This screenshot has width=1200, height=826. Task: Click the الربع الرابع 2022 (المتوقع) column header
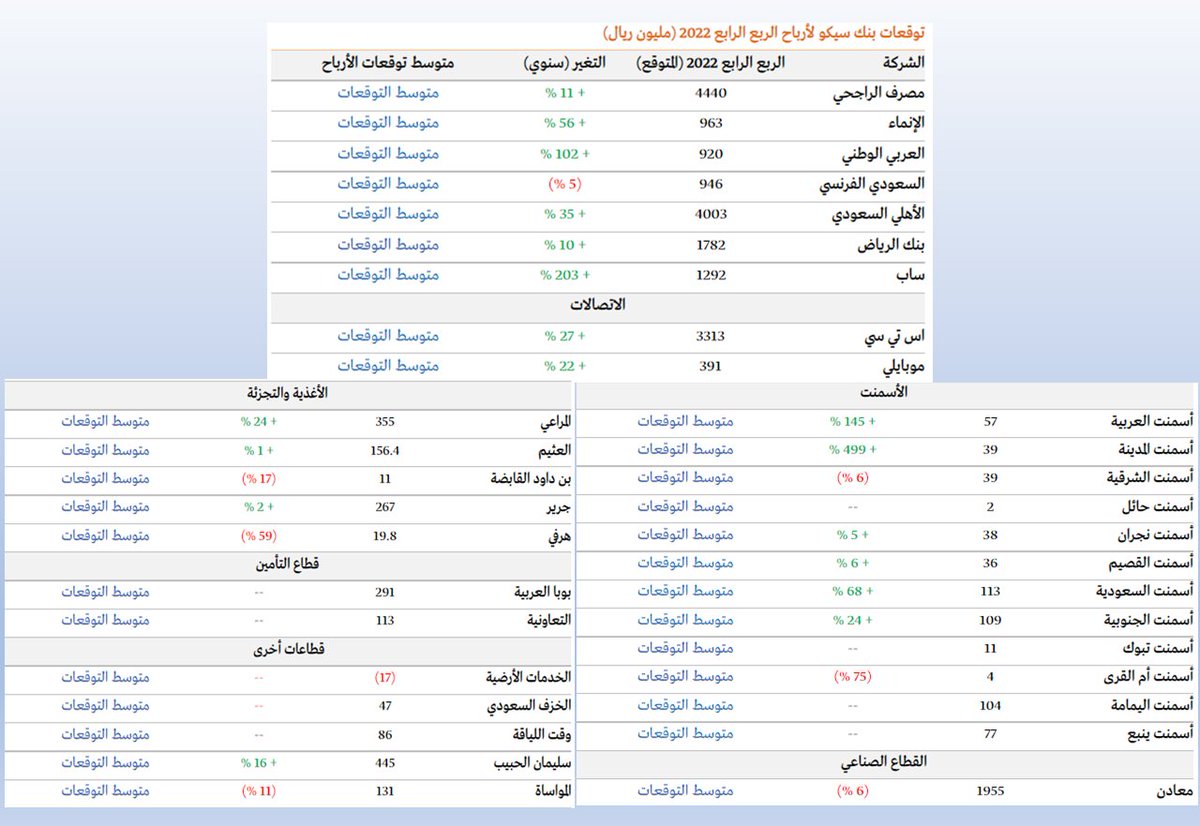point(710,62)
